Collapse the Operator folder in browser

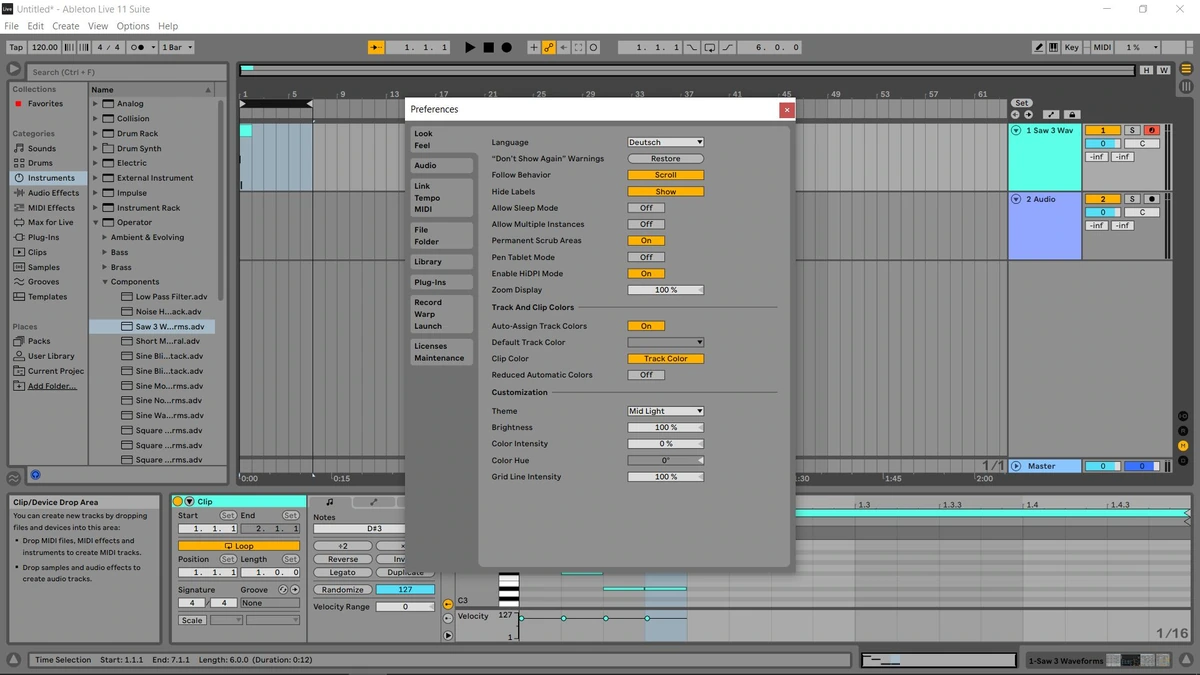(x=96, y=222)
